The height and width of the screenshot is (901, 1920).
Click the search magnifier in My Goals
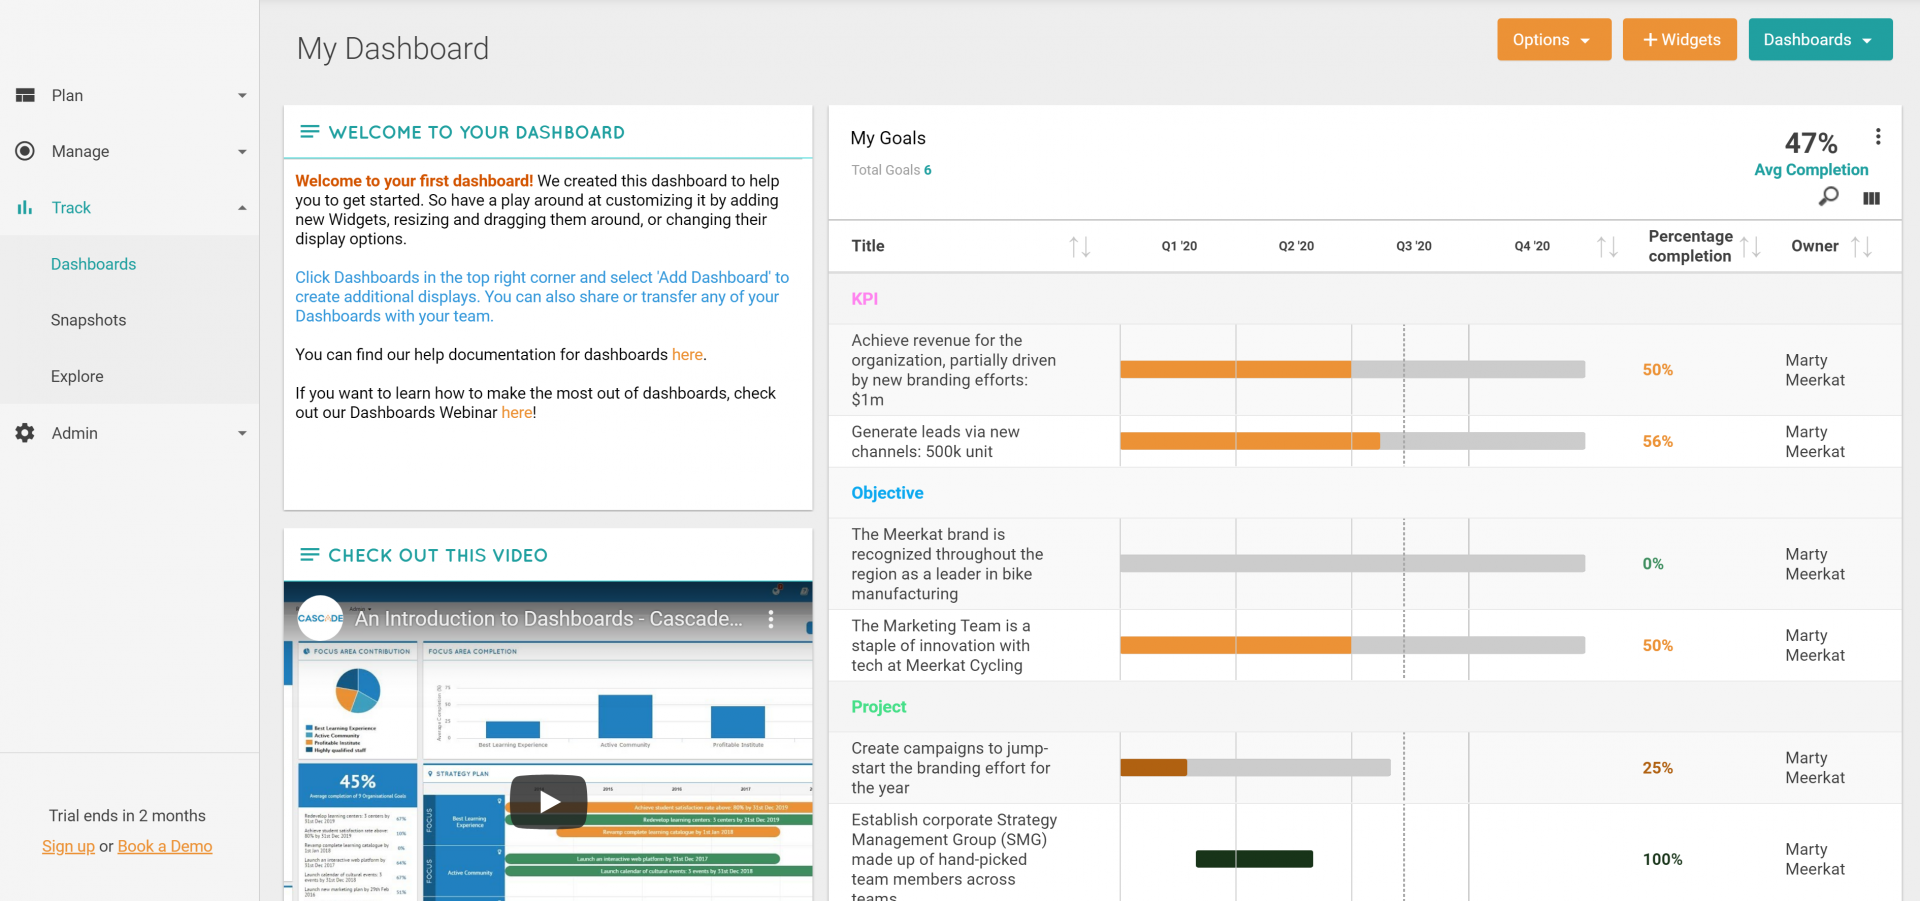pyautogui.click(x=1828, y=197)
